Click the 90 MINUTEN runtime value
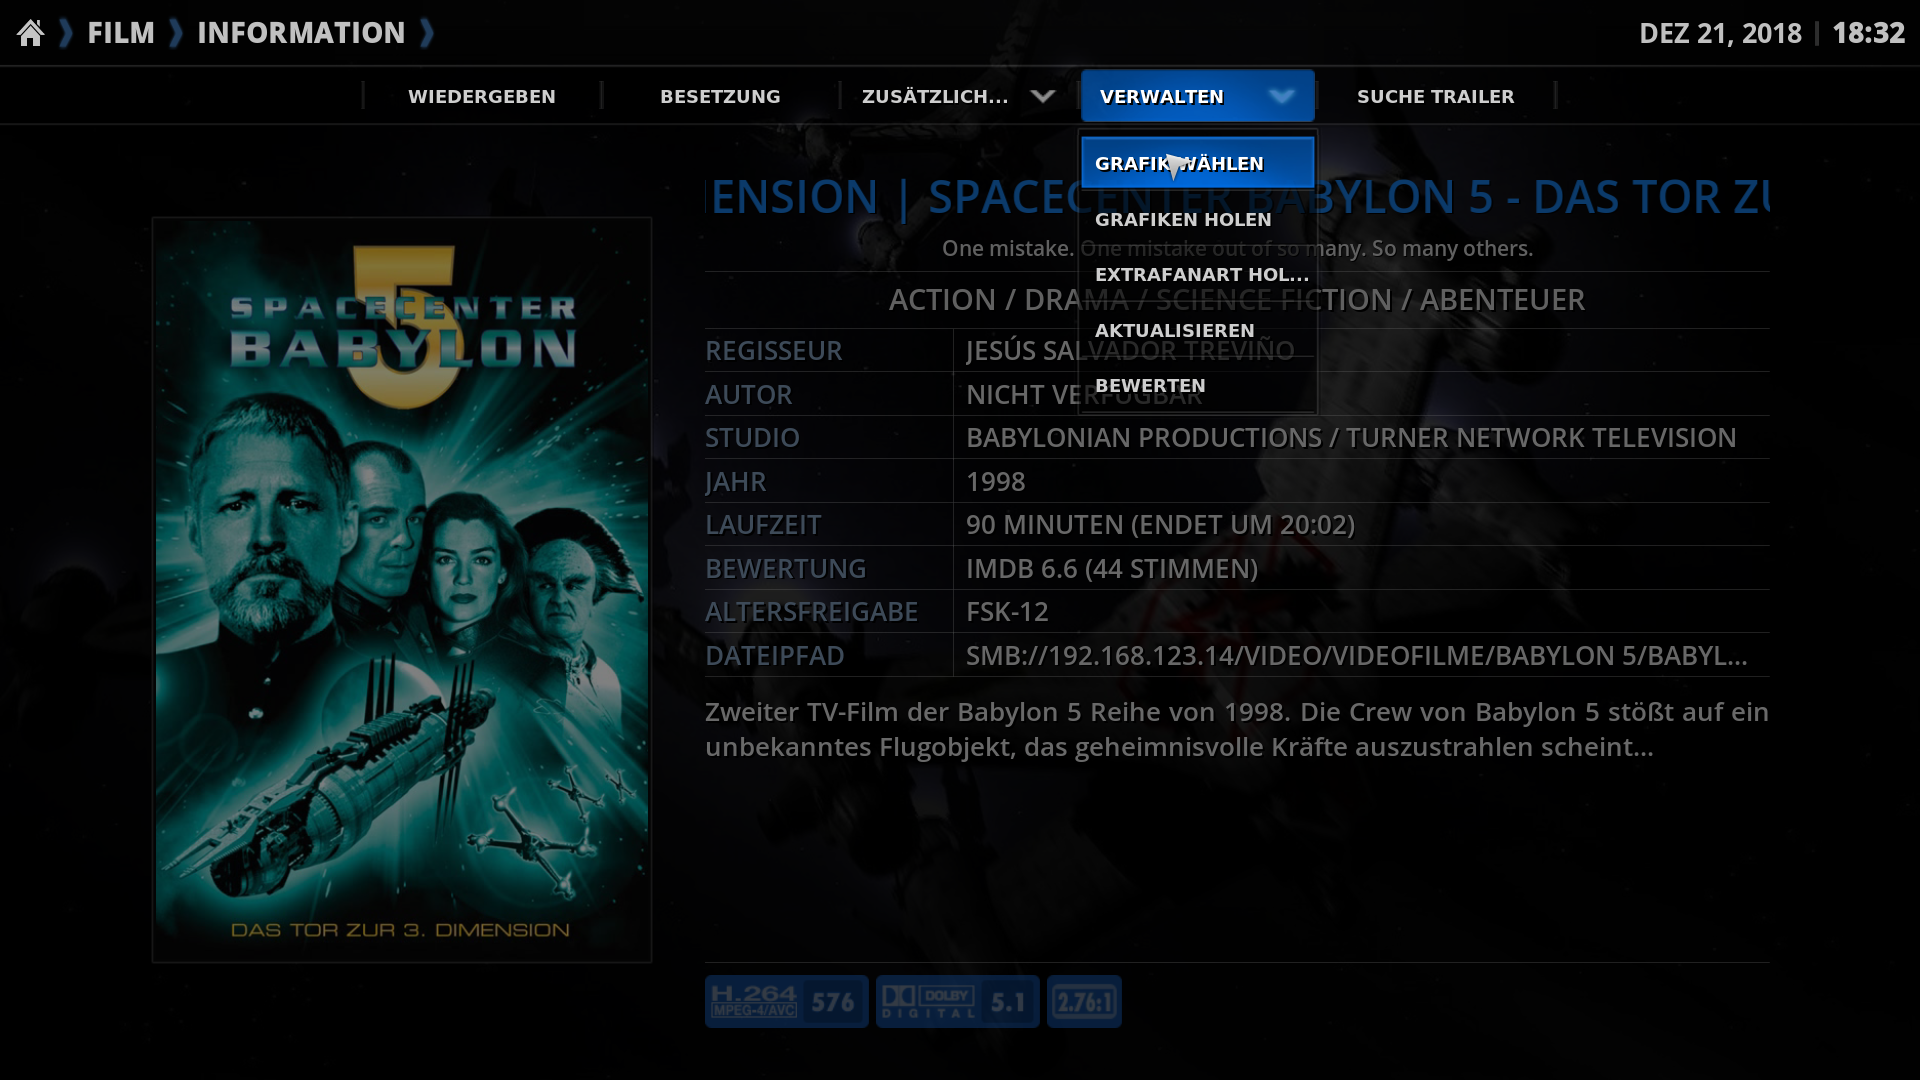This screenshot has width=1920, height=1080. point(1160,524)
